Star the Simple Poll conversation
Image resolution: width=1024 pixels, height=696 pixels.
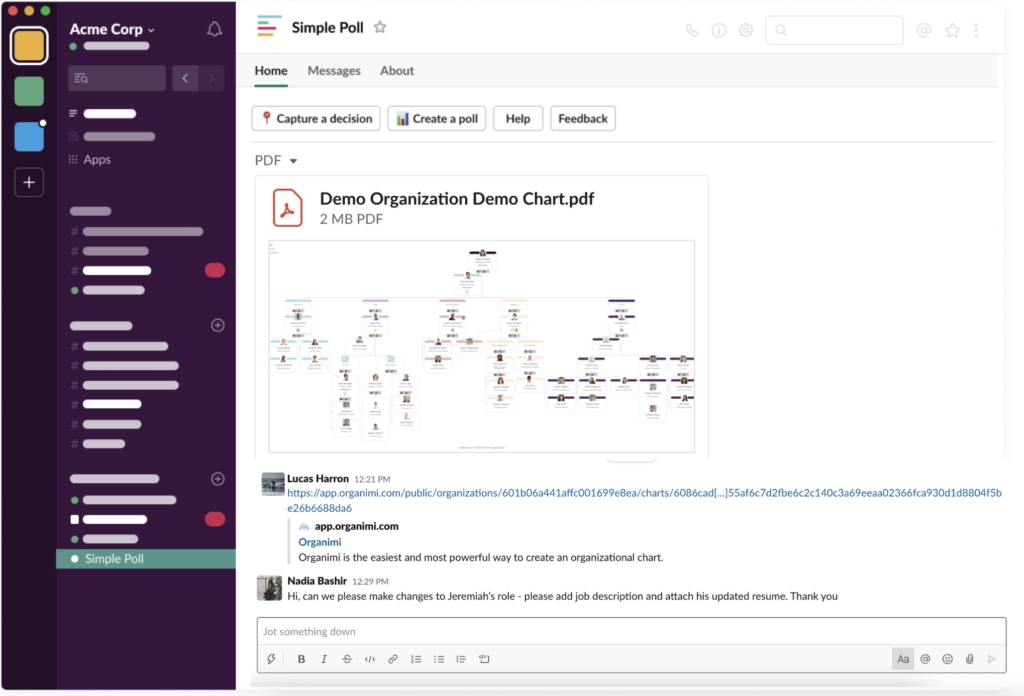(379, 27)
